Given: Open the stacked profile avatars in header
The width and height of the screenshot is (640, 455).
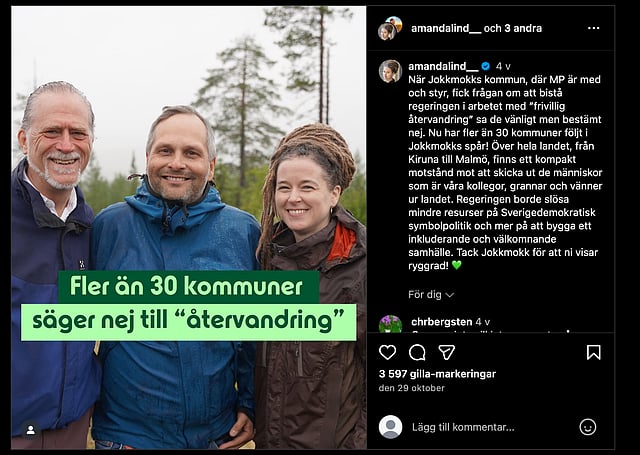Looking at the screenshot, I should point(390,28).
